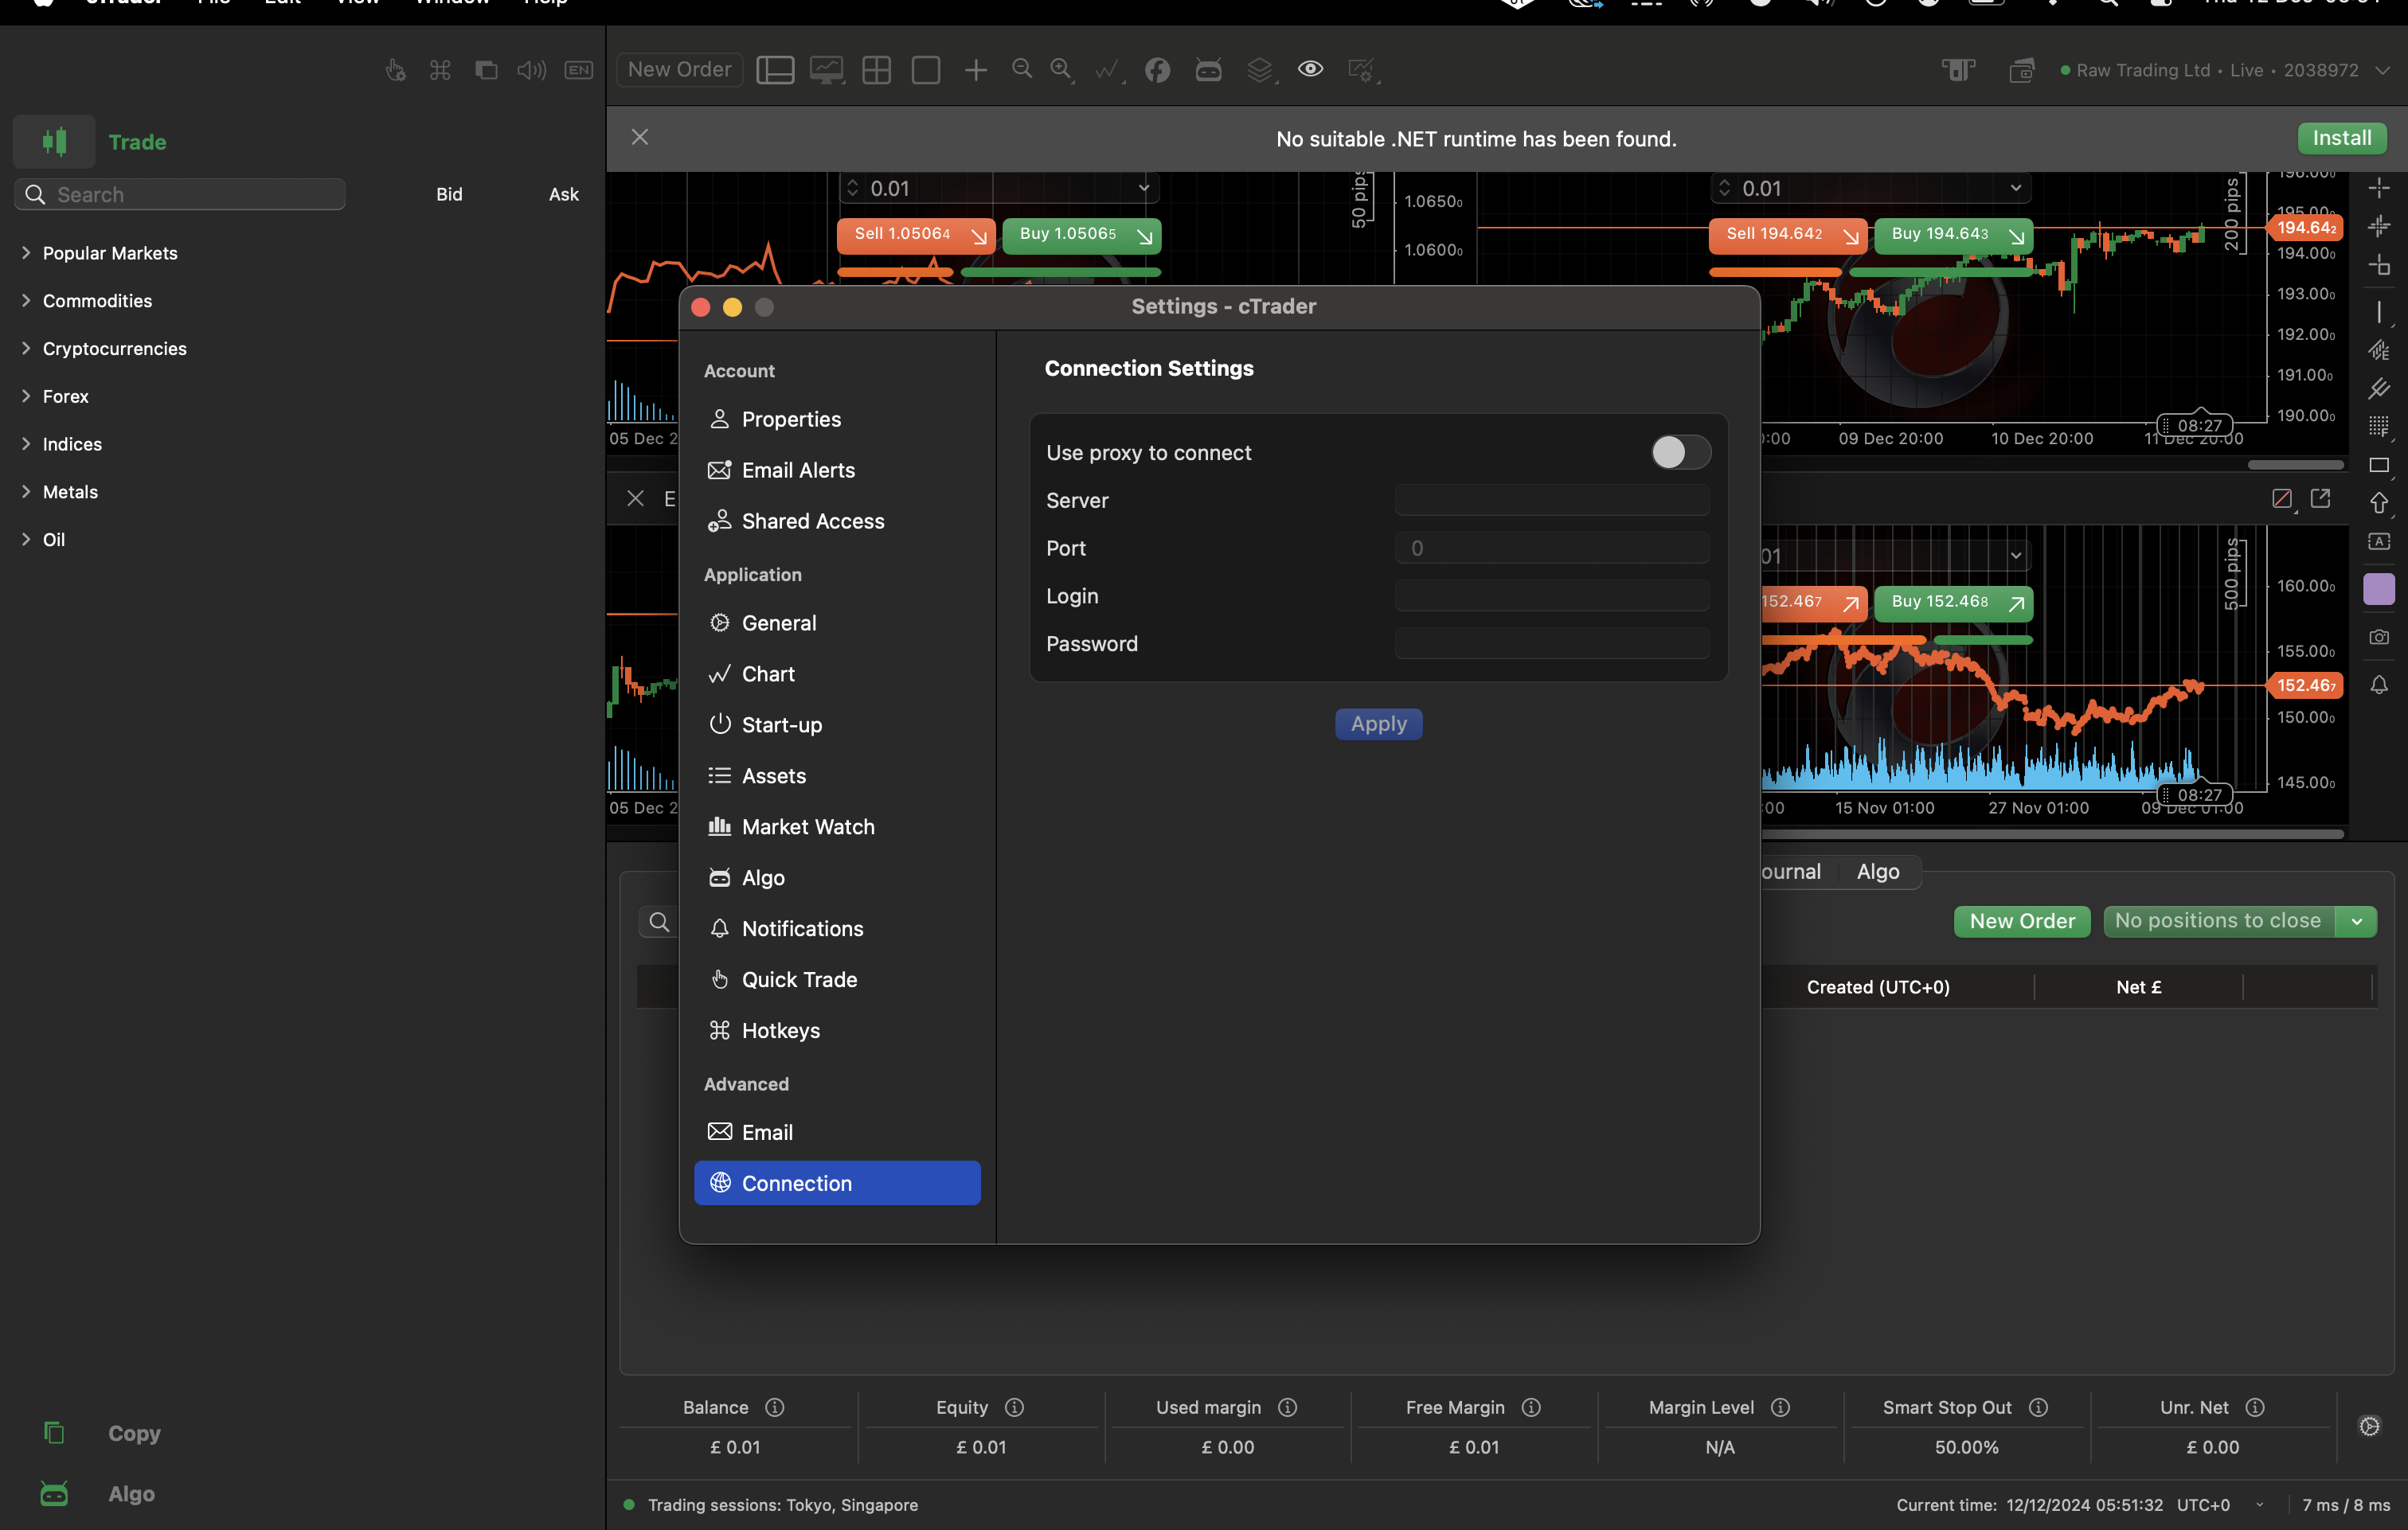
Task: Click the Server input field
Action: pos(1552,500)
